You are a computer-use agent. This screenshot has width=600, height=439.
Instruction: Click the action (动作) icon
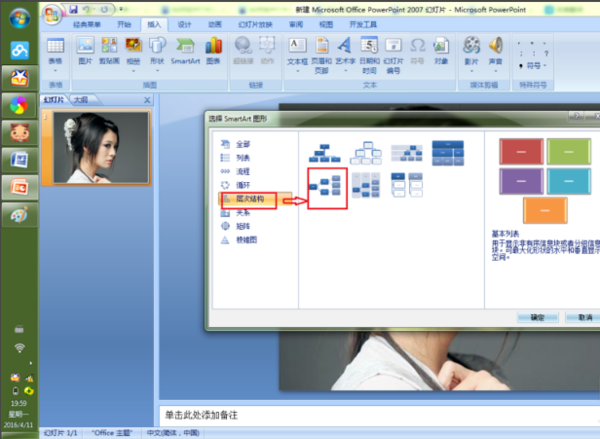click(x=267, y=45)
